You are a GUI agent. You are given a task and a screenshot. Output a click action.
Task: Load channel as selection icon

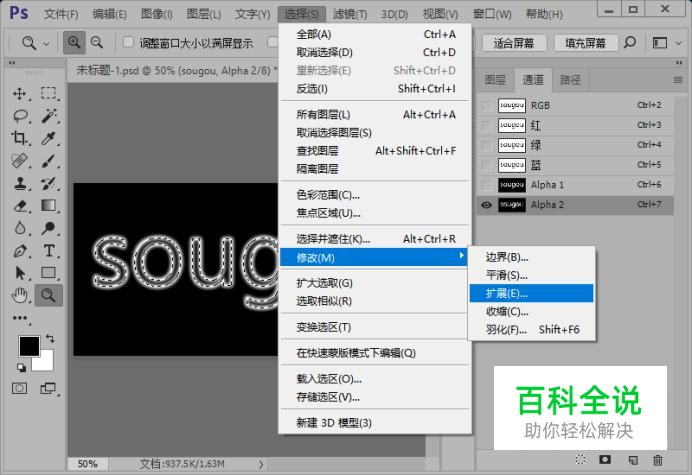tap(580, 460)
